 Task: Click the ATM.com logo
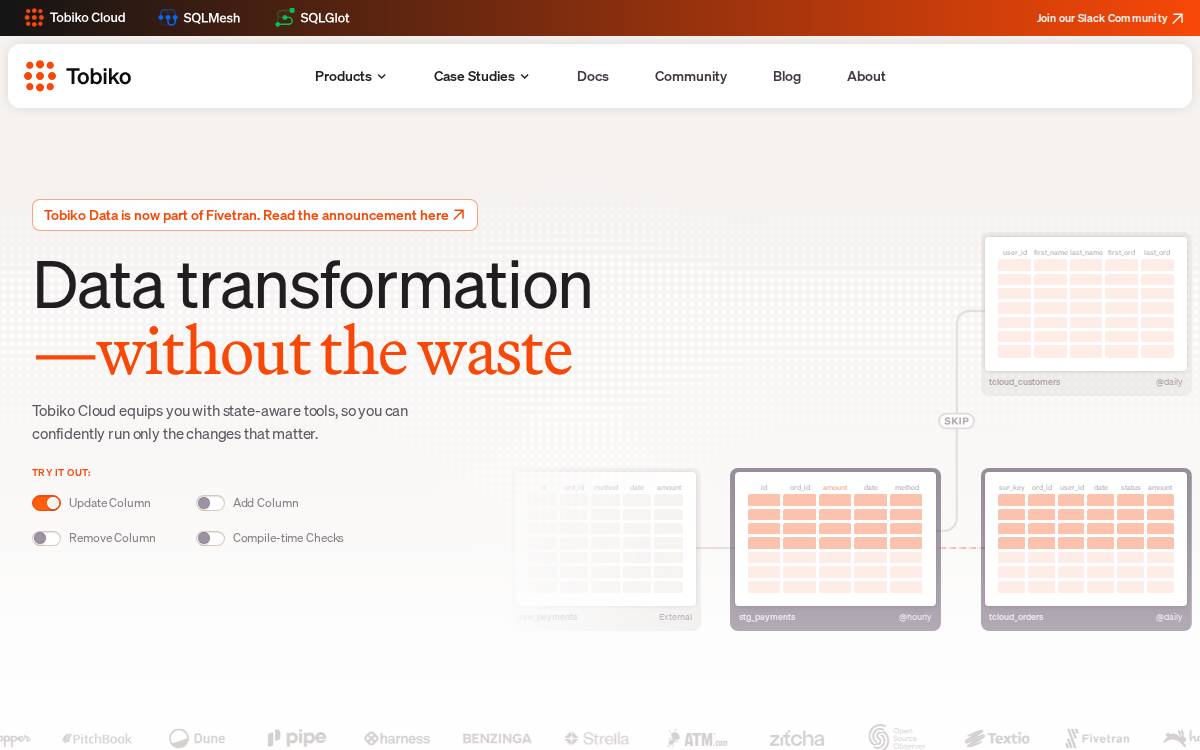698,739
